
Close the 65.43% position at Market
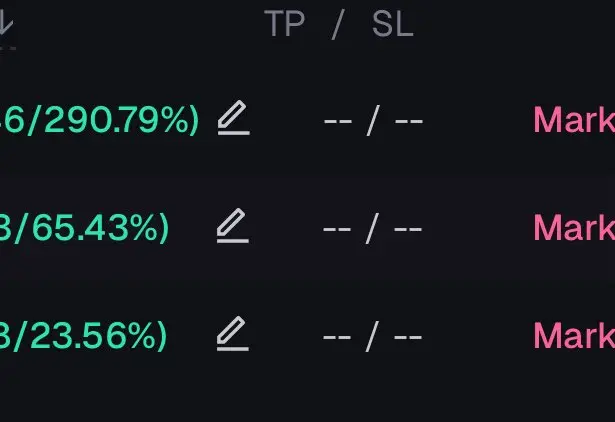tap(574, 227)
